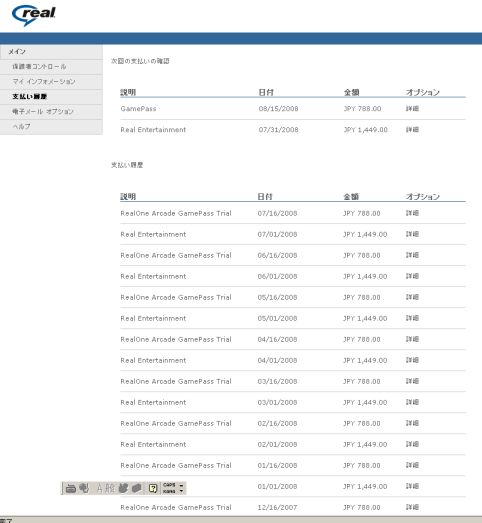This screenshot has width=482, height=523.
Task: Click the JPY 1,449.00 amount for 06/01/2008
Action: [x=365, y=276]
